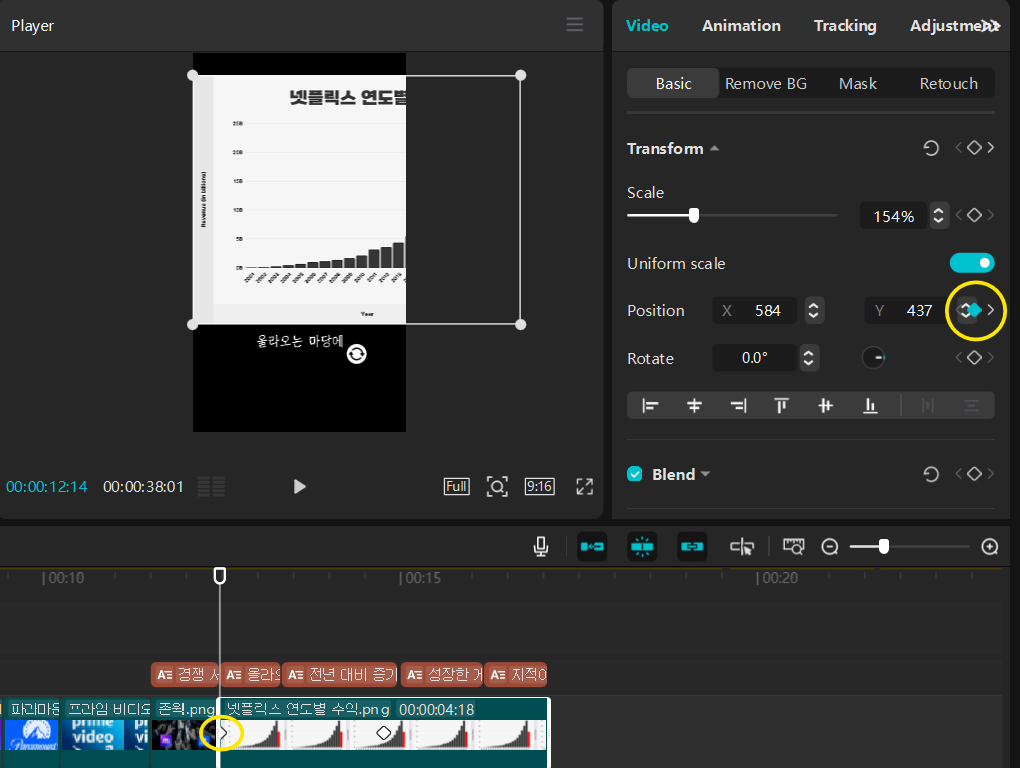Collapse the Transform section
The image size is (1020, 768).
(x=714, y=148)
